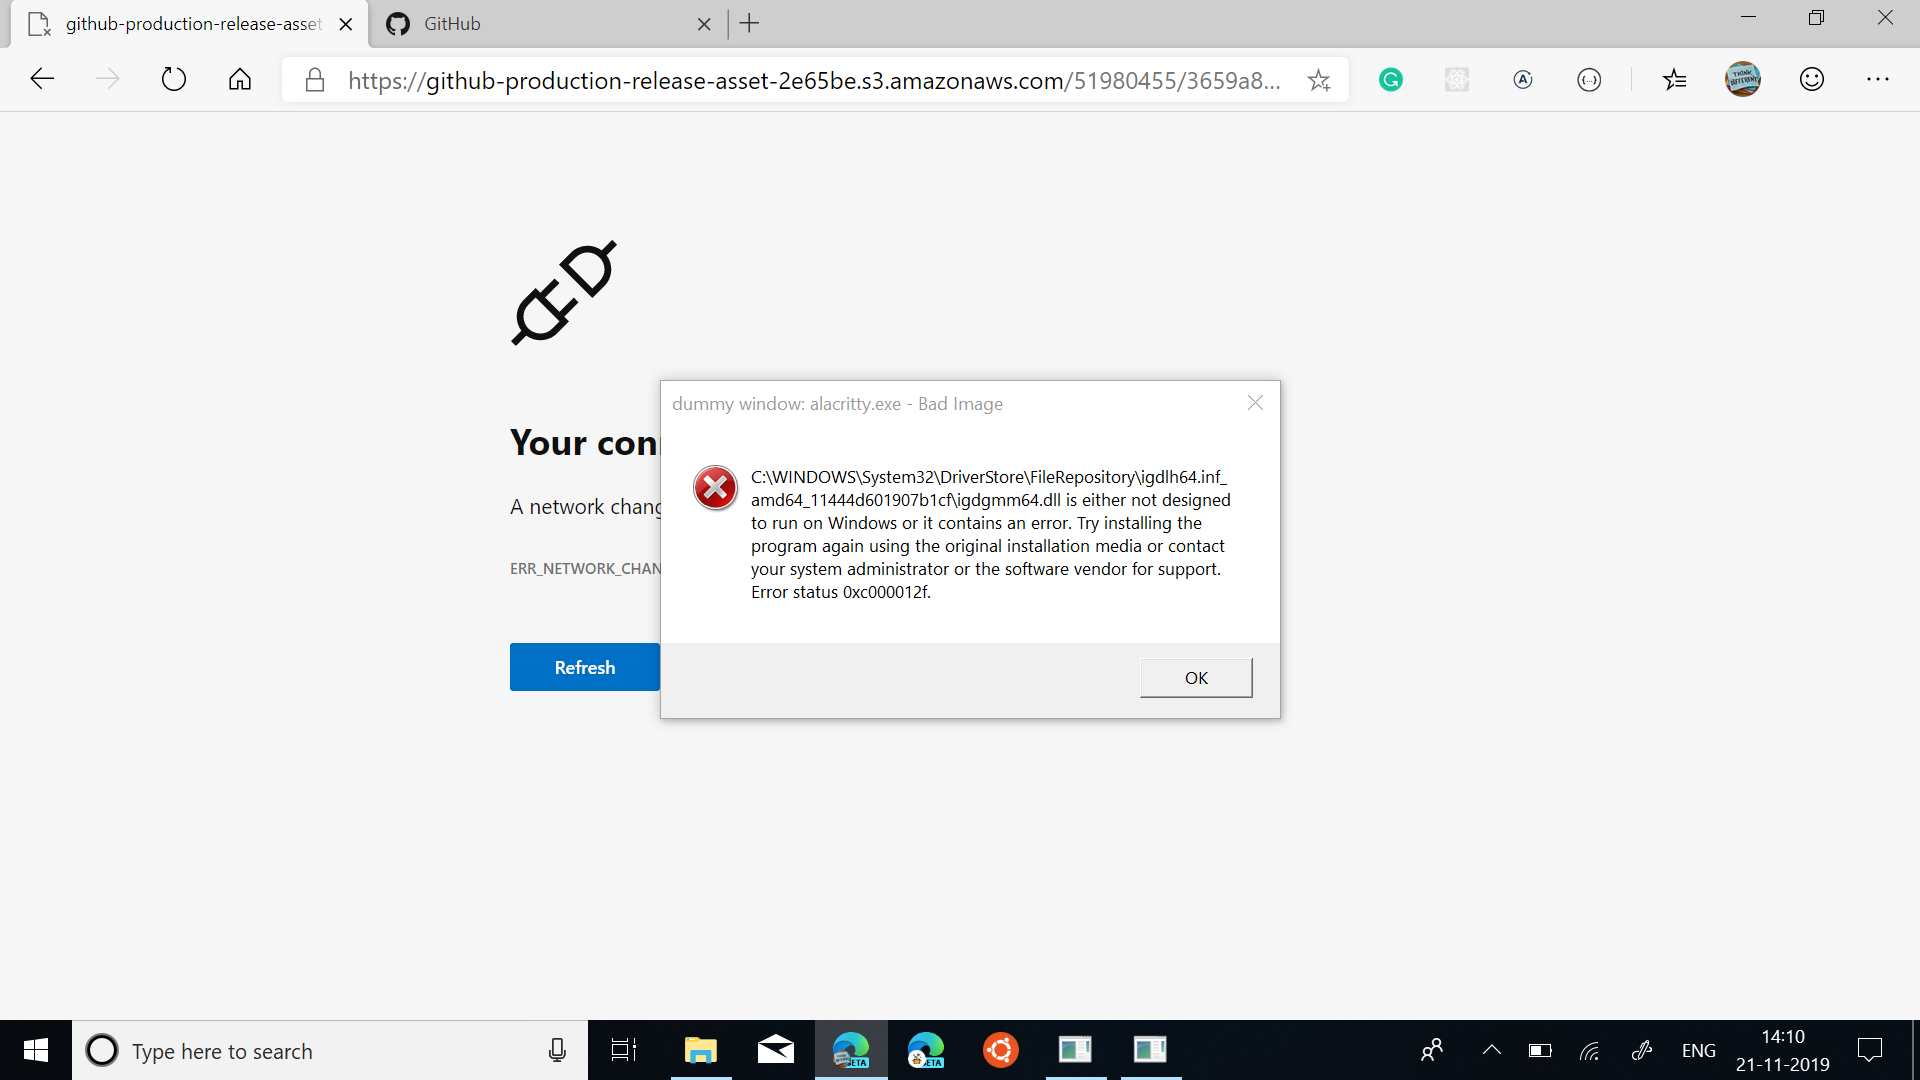Launch Ubuntu from the taskbar
Viewport: 1920px width, 1080px height.
(x=1000, y=1050)
